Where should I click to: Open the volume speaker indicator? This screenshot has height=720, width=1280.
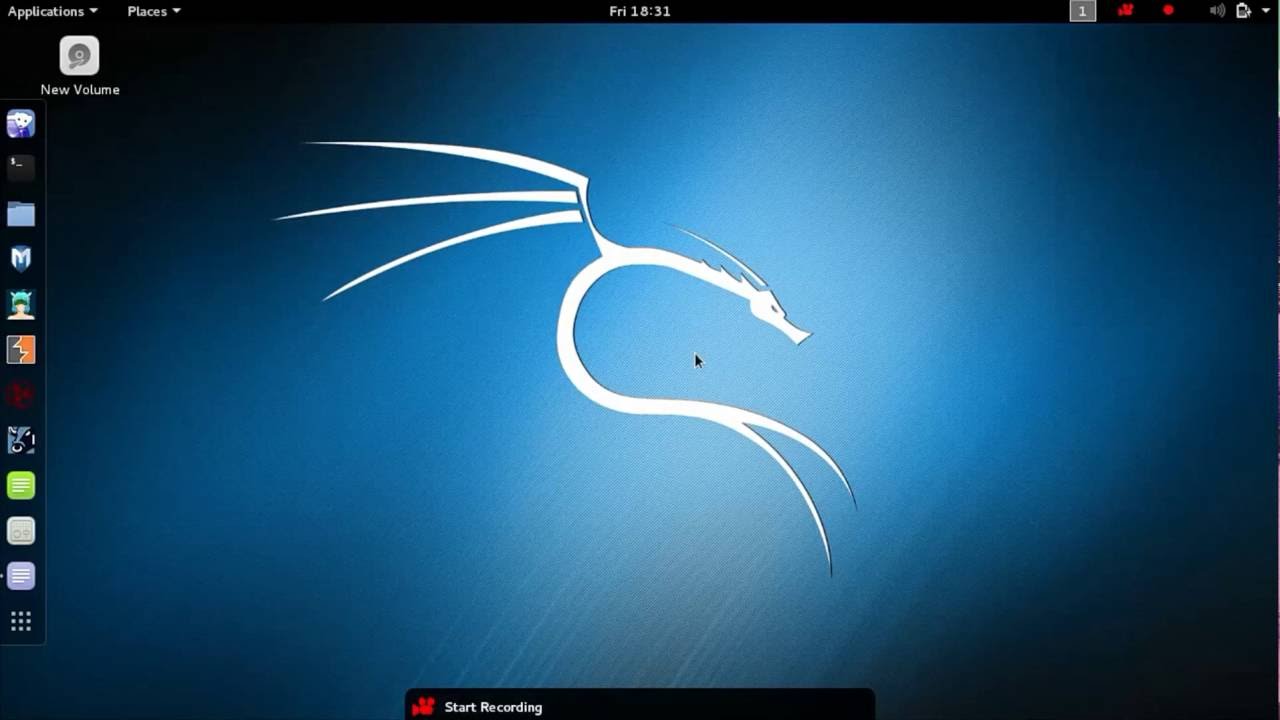1217,11
